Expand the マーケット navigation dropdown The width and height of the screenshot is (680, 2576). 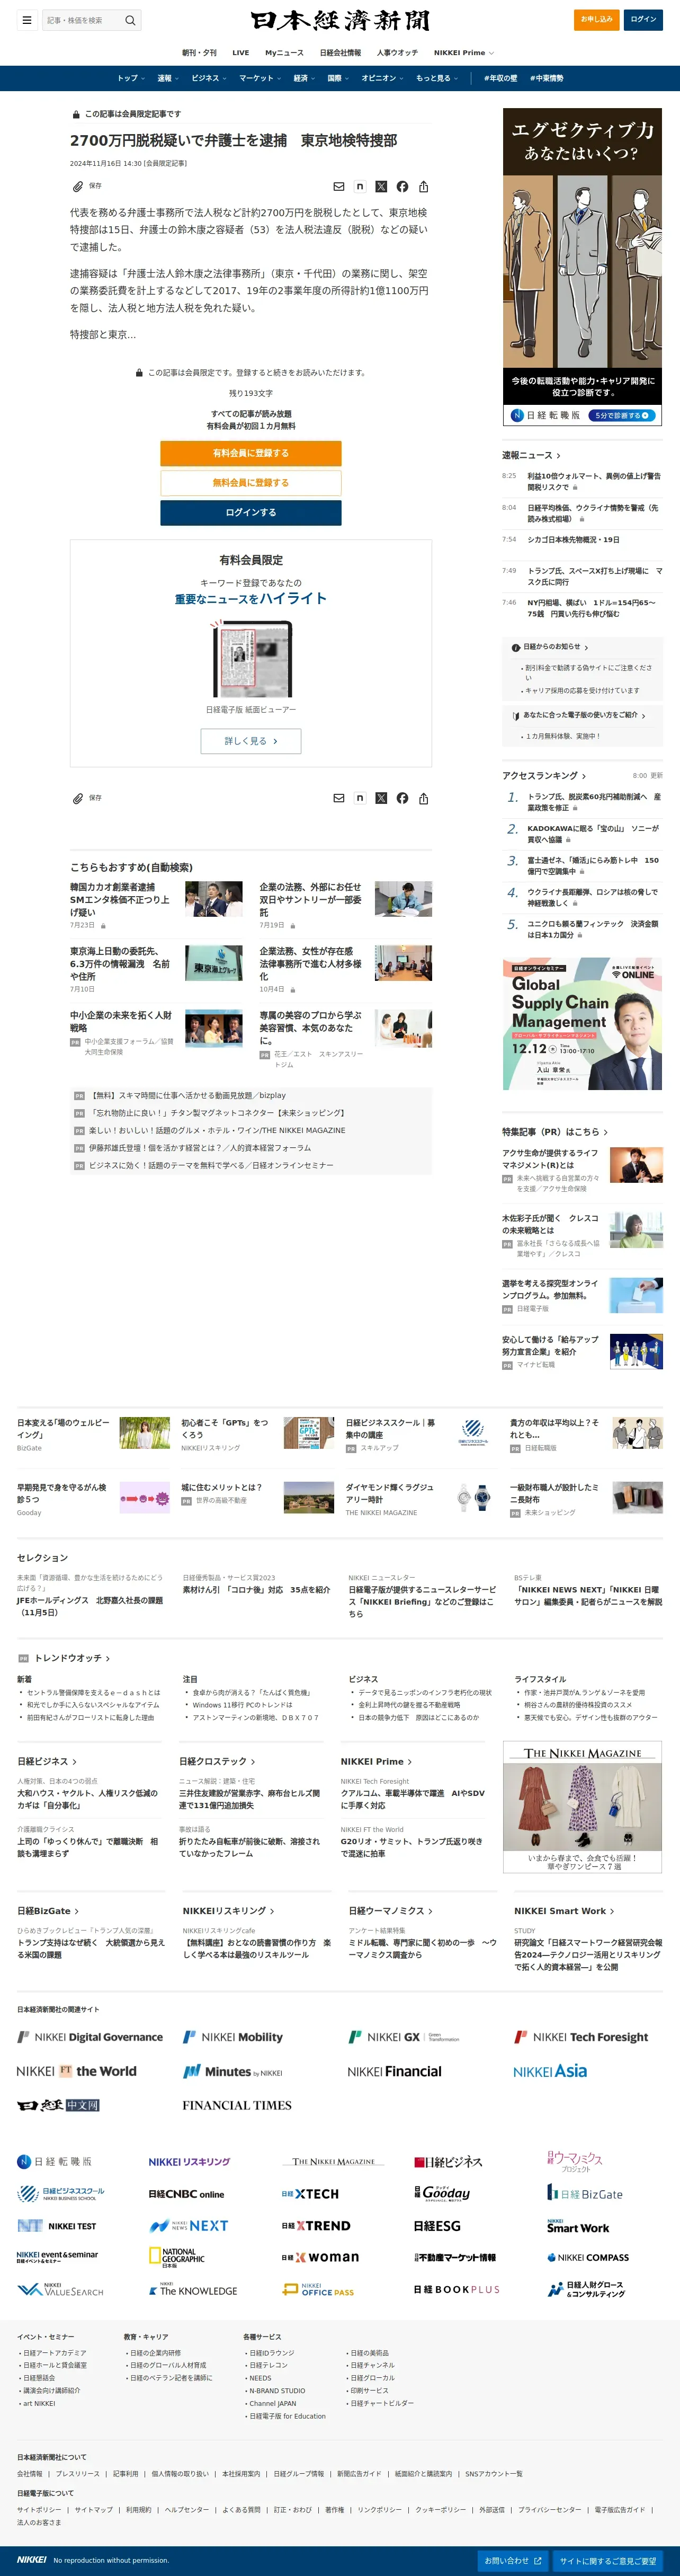point(259,78)
